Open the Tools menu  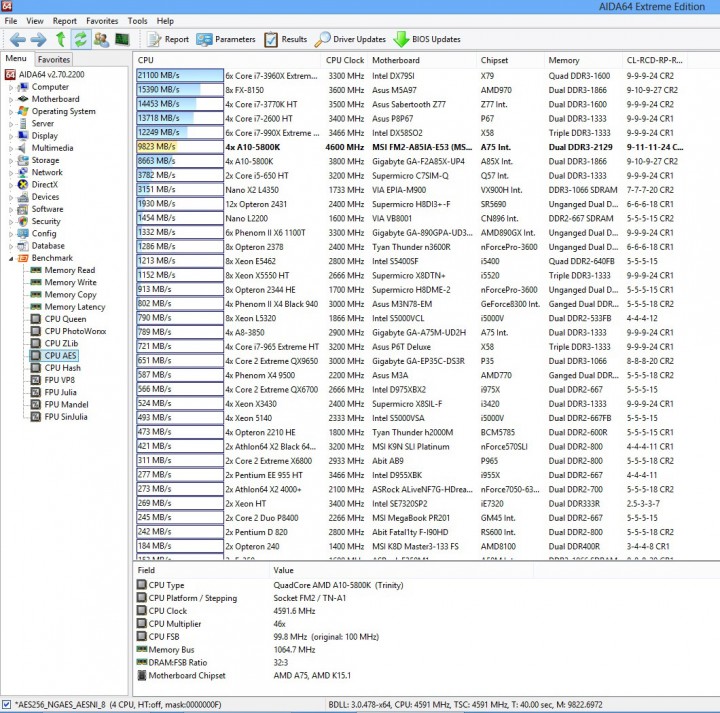click(x=137, y=21)
